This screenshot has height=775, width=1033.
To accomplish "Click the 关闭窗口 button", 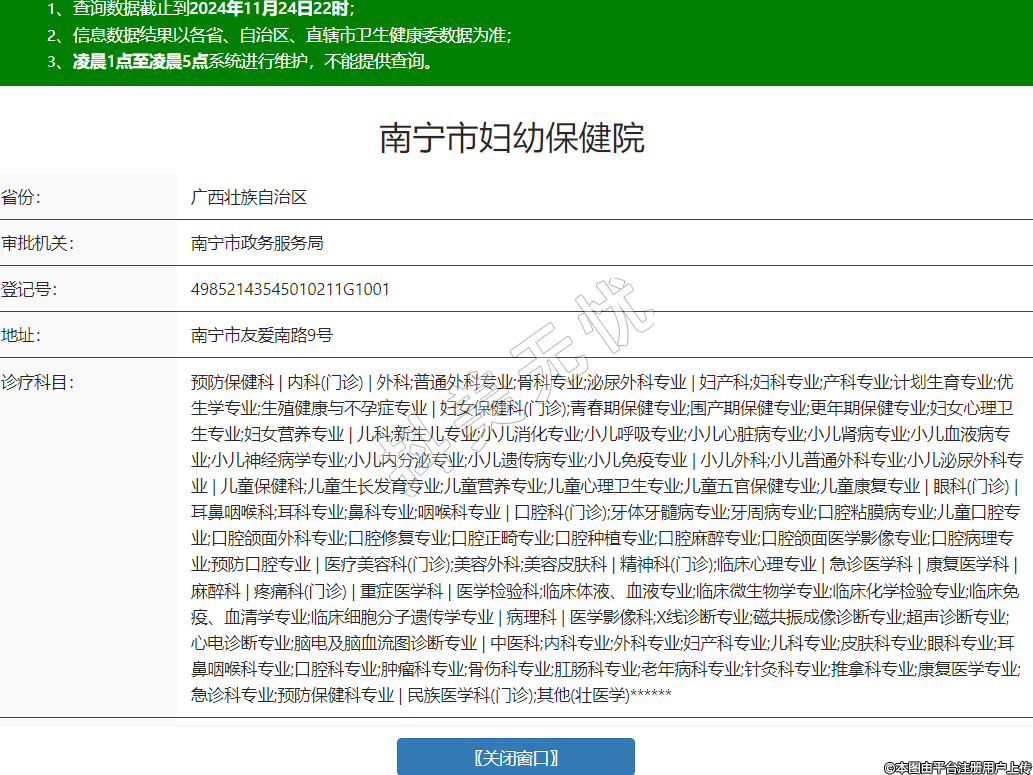I will click(515, 757).
